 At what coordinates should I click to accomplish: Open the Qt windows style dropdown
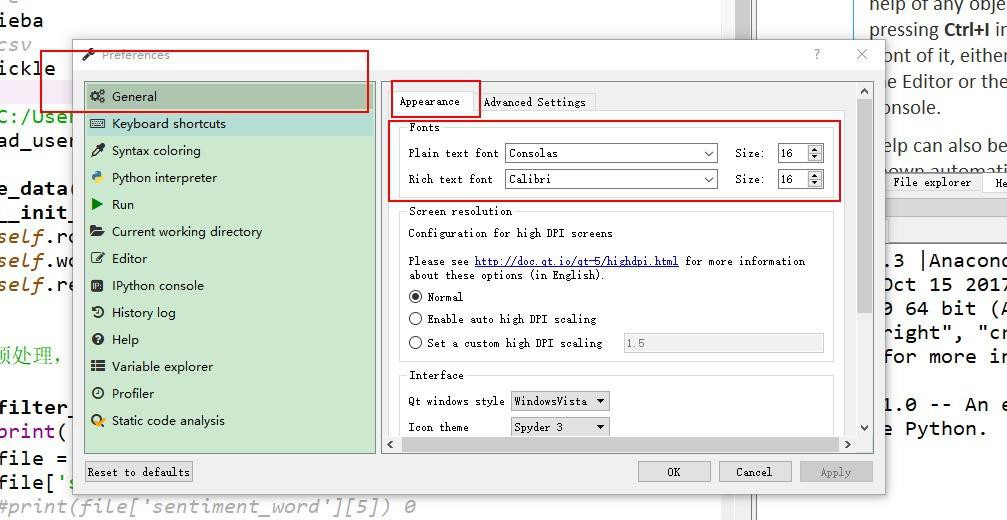(x=560, y=401)
